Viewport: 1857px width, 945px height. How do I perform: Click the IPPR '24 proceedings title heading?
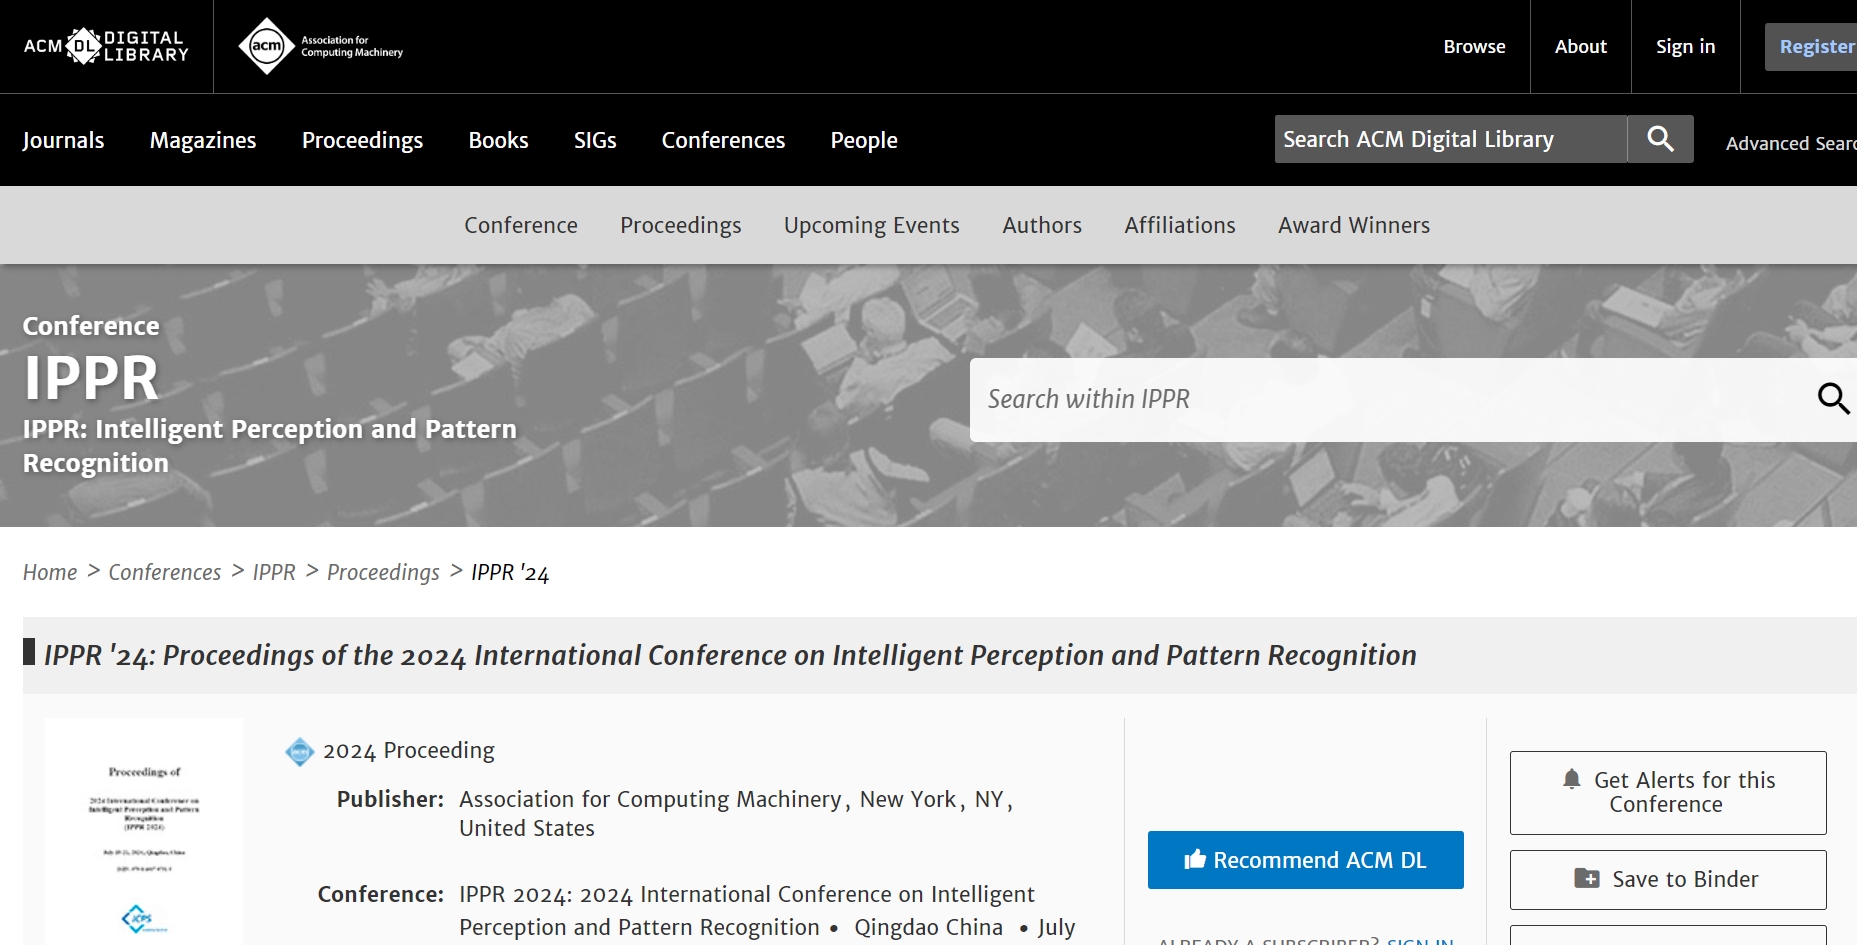[x=730, y=655]
